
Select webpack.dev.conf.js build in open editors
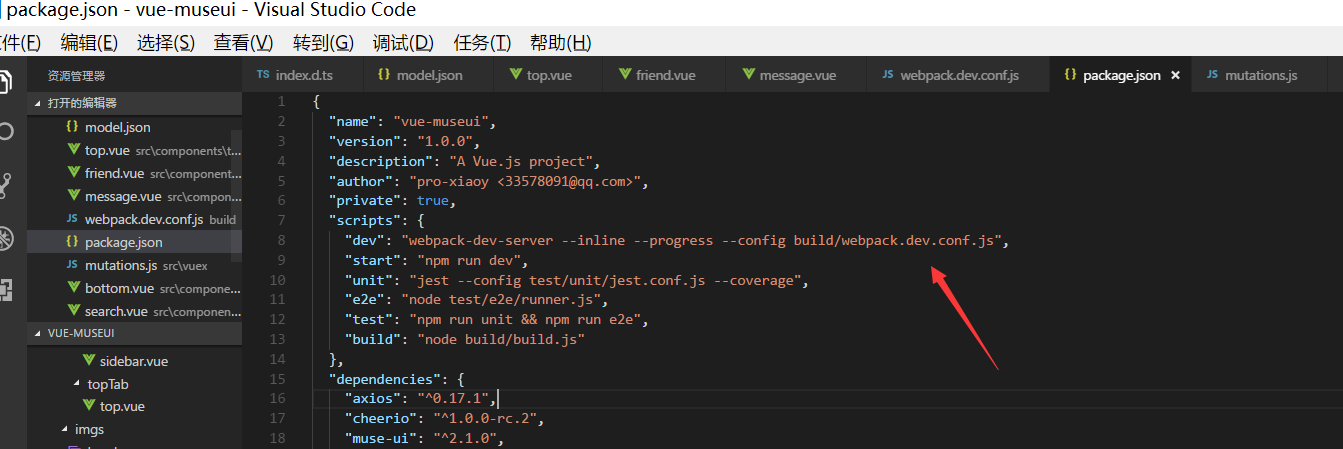point(135,219)
